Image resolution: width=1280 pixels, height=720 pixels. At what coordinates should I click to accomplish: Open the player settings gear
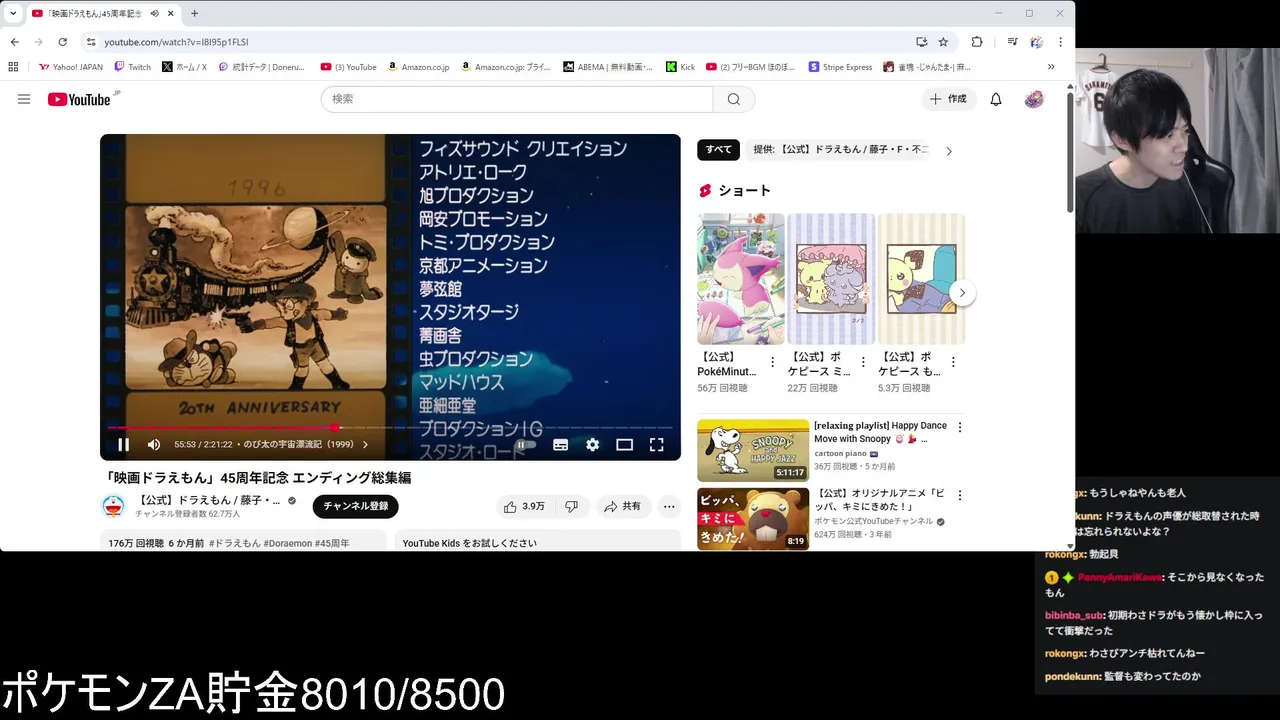click(592, 445)
